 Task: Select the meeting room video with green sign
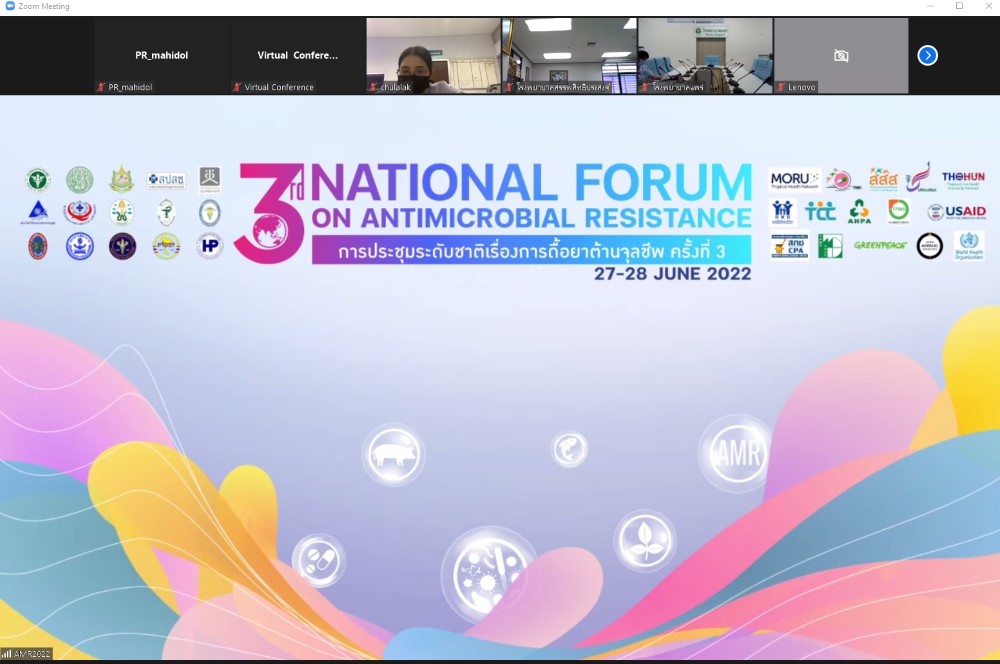705,56
